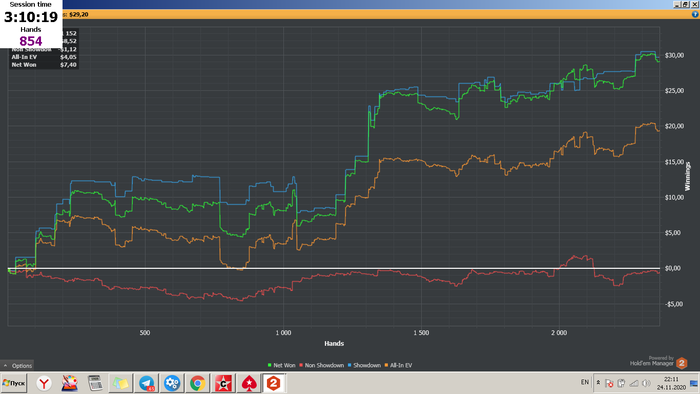Click the $29,20 value in orange bar
The height and width of the screenshot is (394, 700).
click(x=79, y=14)
